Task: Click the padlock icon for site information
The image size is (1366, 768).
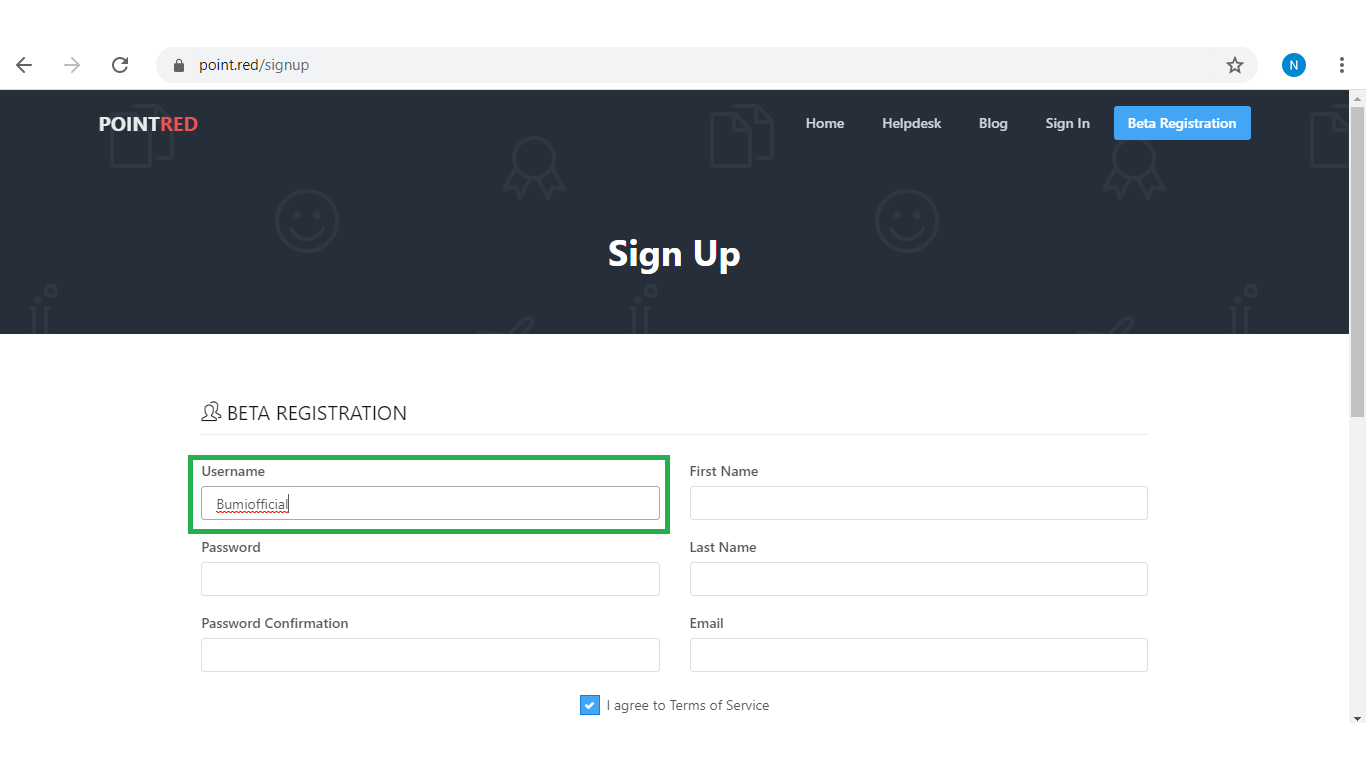Action: point(178,64)
